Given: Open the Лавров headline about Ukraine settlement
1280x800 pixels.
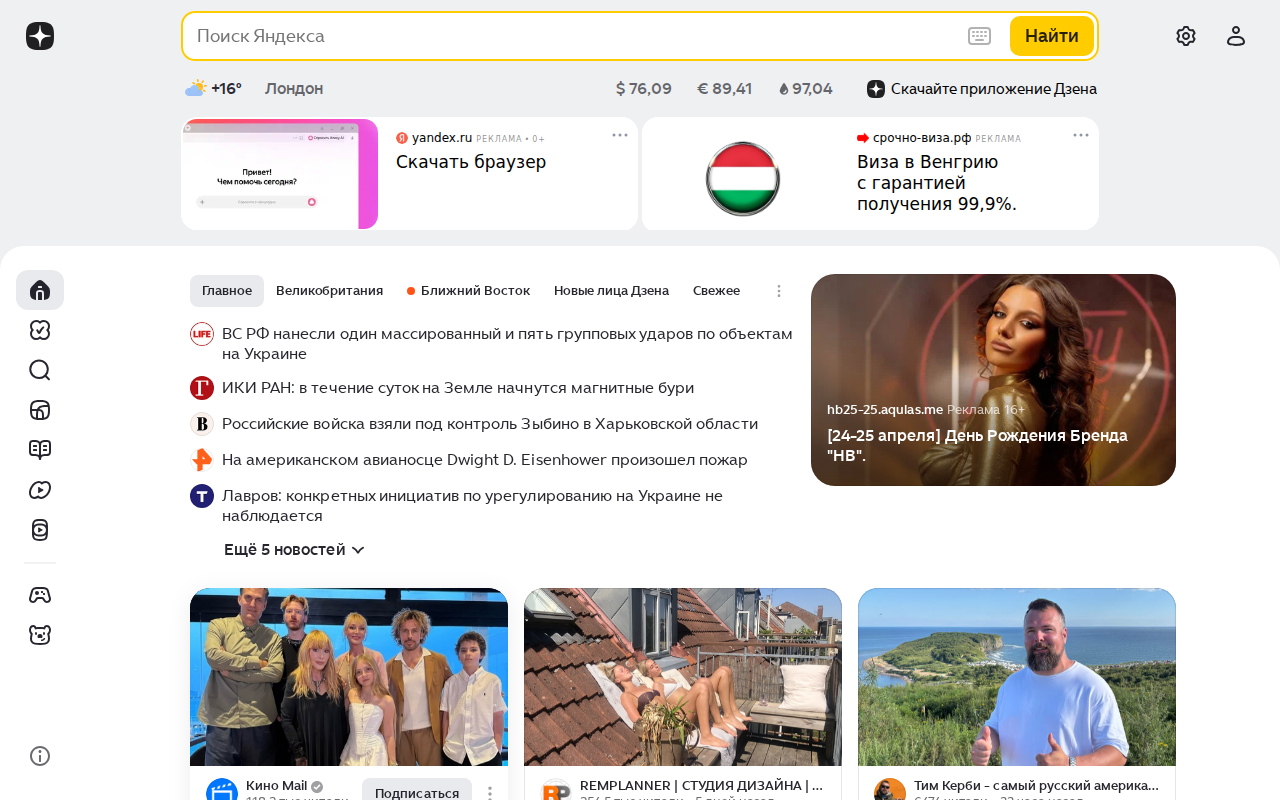Looking at the screenshot, I should [472, 506].
